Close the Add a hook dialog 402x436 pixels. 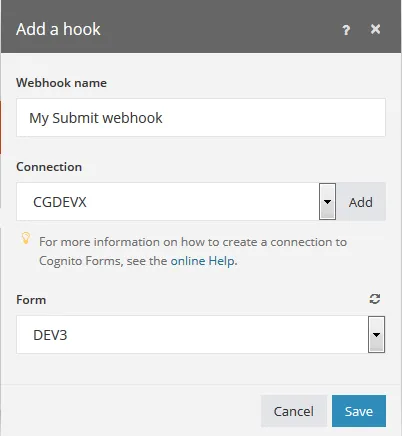coord(375,29)
